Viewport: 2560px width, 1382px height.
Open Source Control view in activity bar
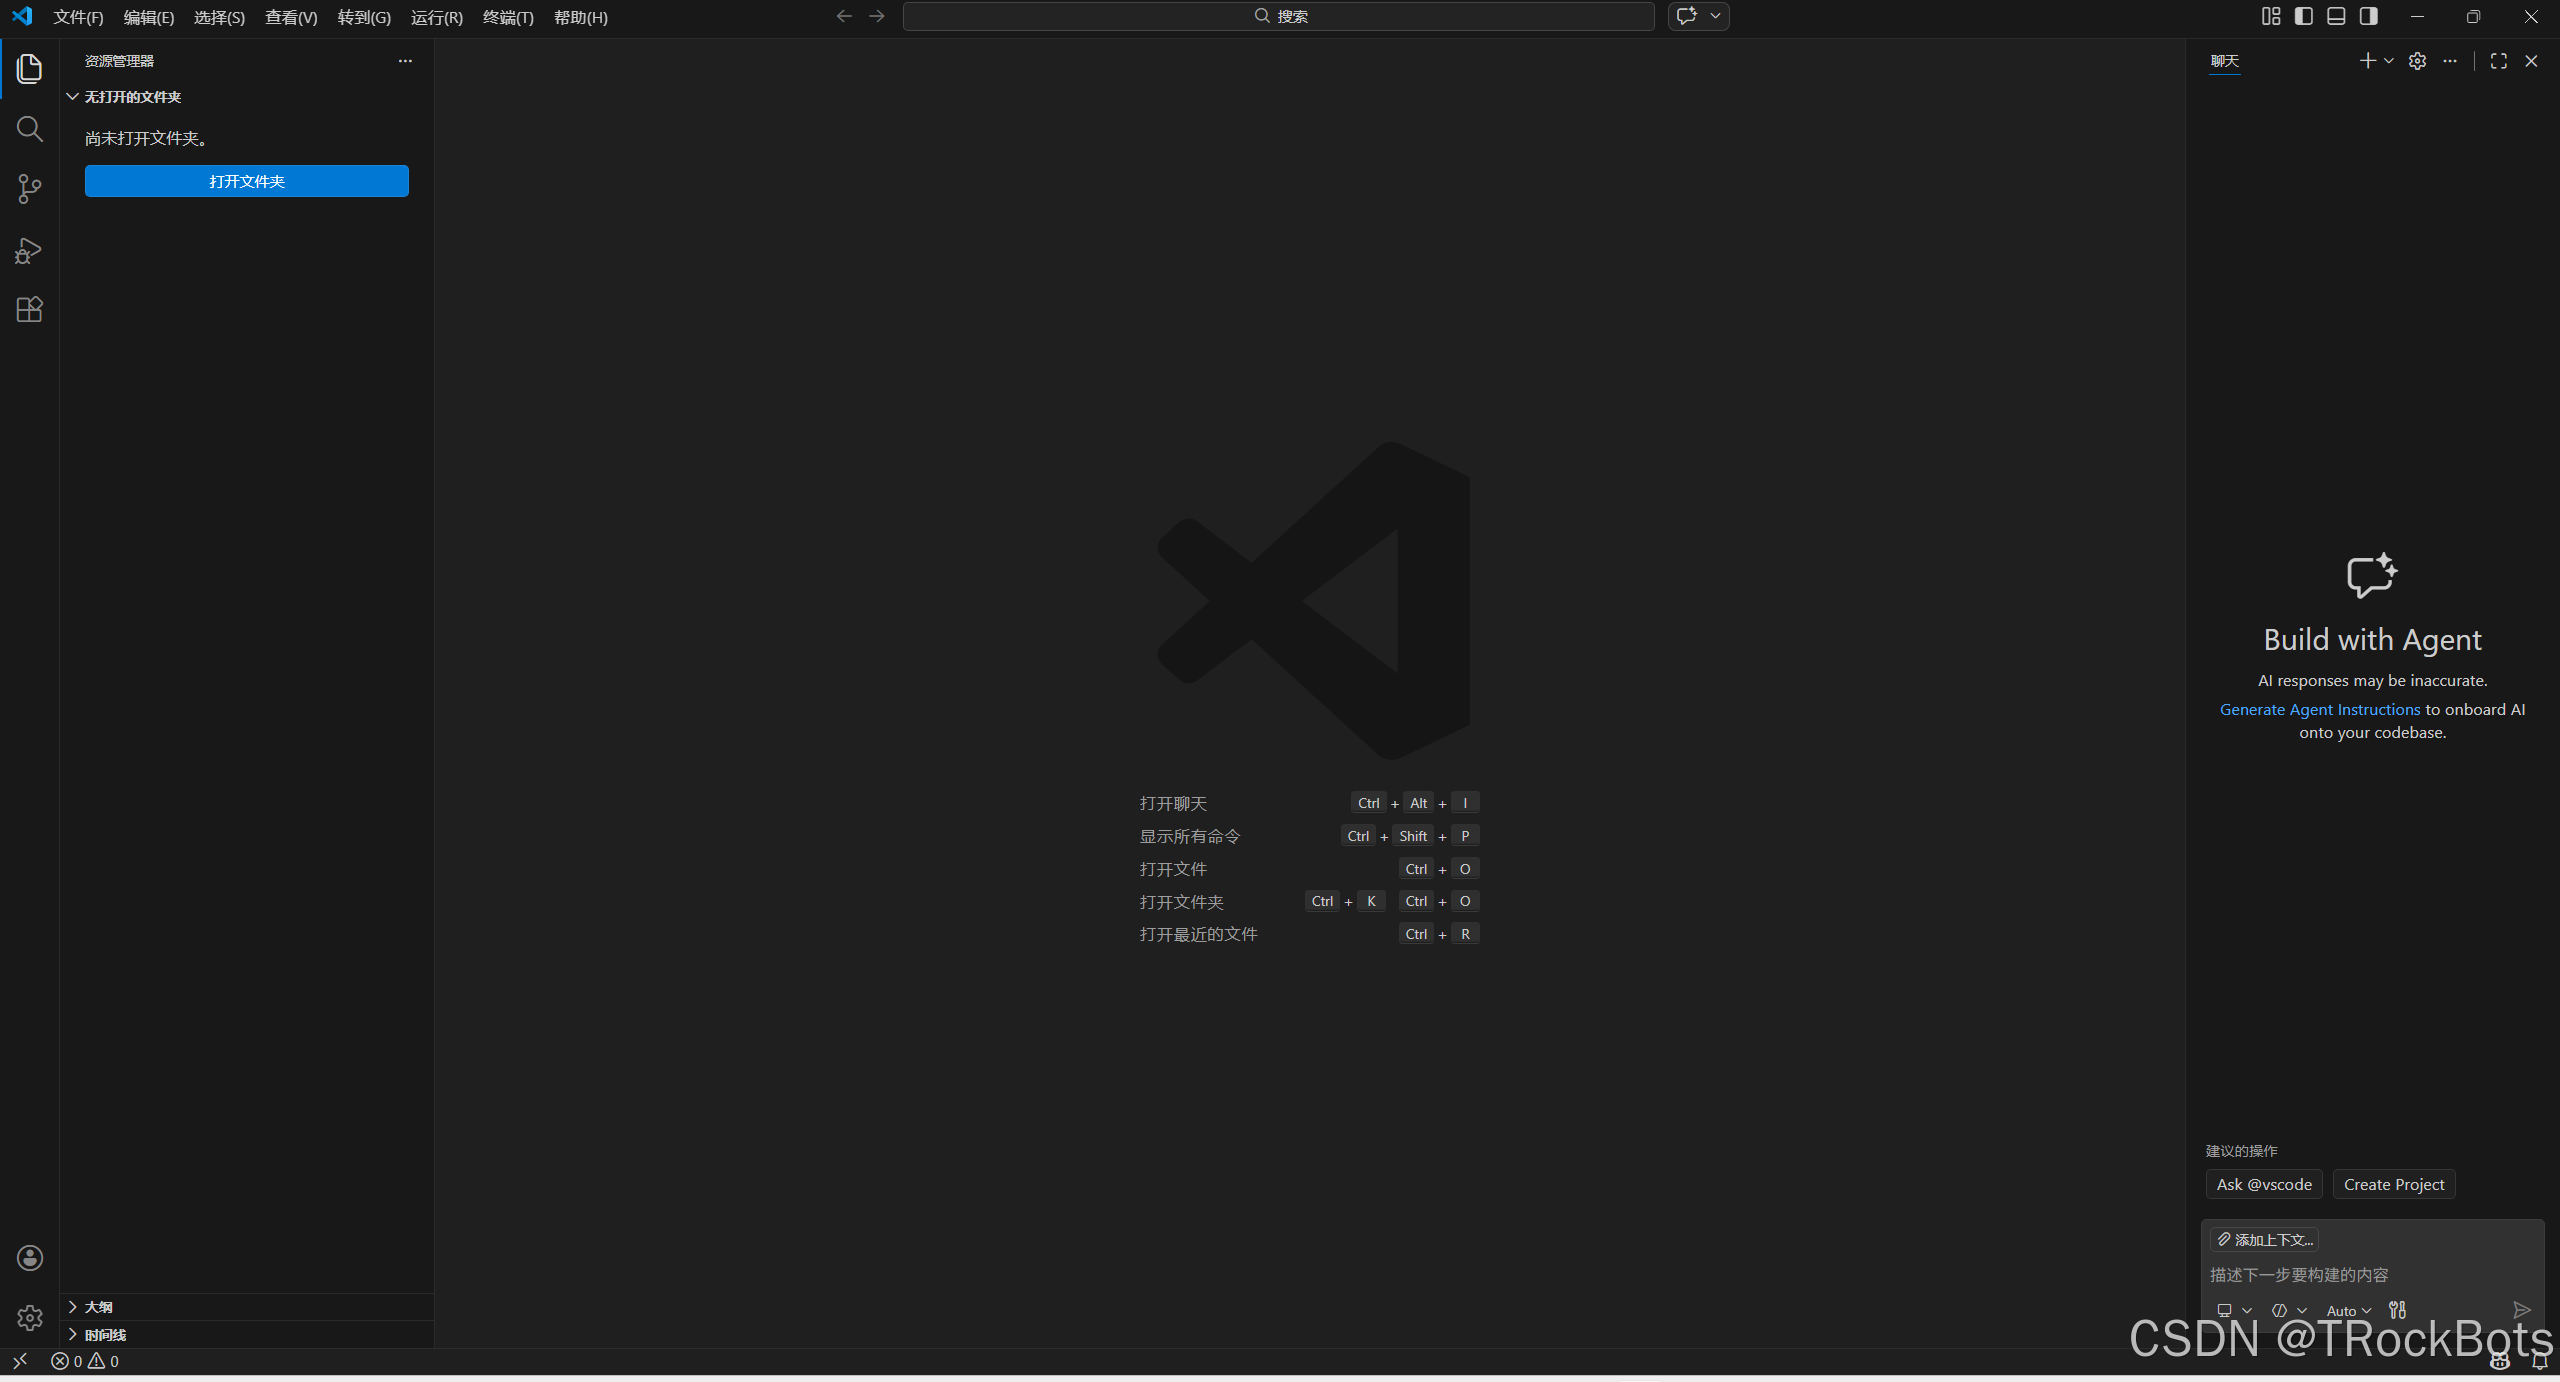(x=29, y=189)
